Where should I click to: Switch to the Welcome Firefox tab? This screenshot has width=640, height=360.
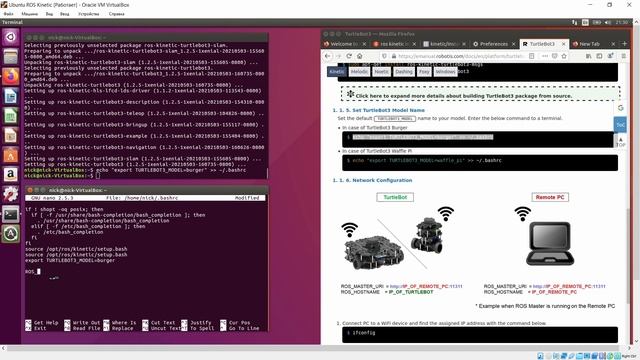[344, 44]
